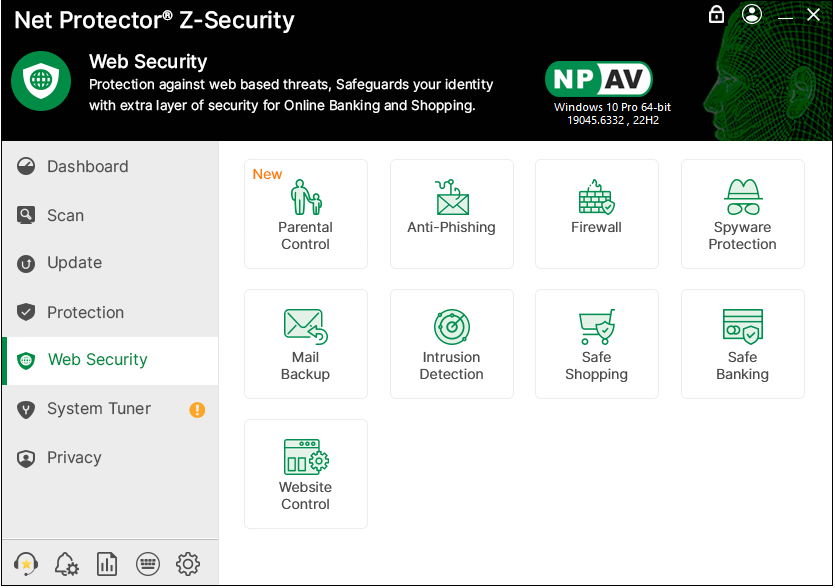
Task: Open the user account profile icon
Action: point(752,15)
